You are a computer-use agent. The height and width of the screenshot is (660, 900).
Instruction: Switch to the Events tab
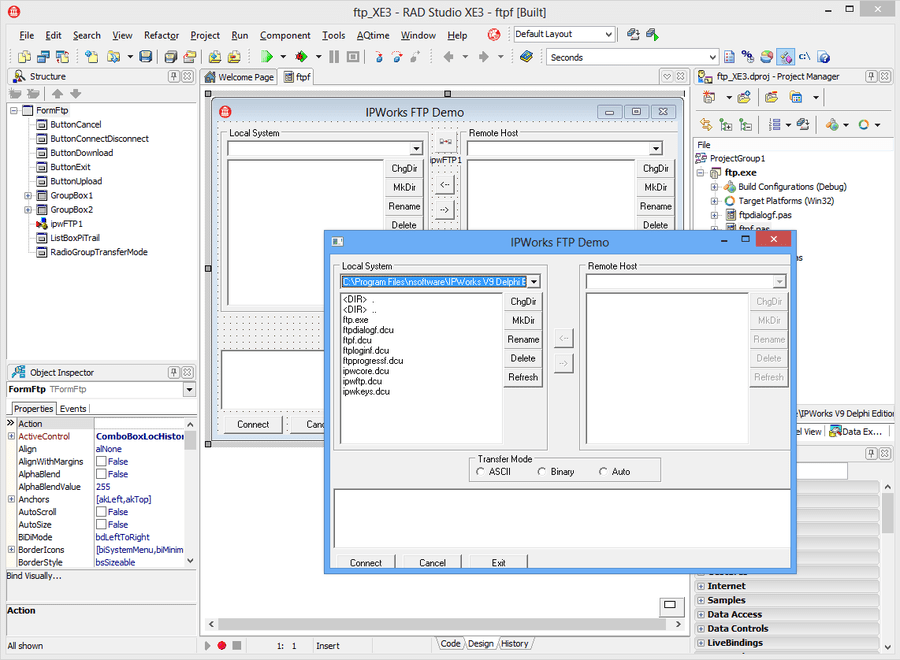tap(72, 408)
